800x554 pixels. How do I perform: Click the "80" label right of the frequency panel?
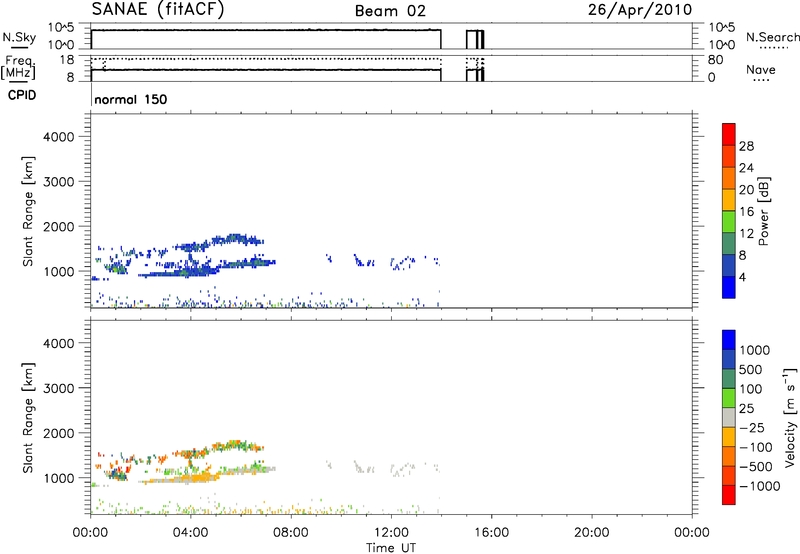coord(715,60)
